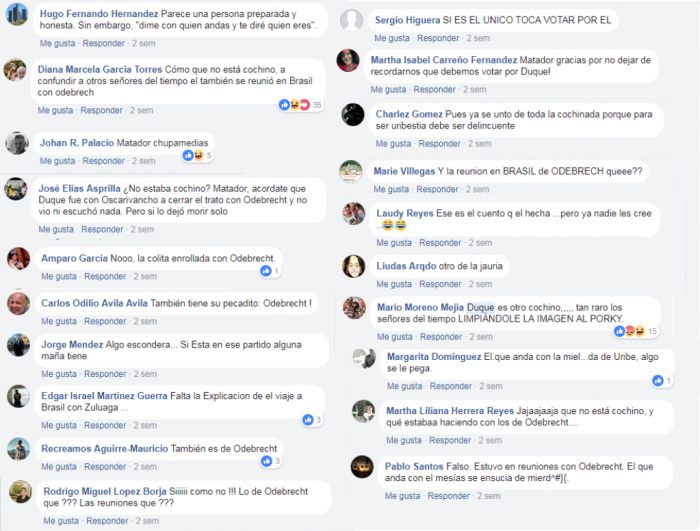Open likes on Recreamos Aguirre-Mauricio's comment
700x531 pixels.
(x=271, y=461)
